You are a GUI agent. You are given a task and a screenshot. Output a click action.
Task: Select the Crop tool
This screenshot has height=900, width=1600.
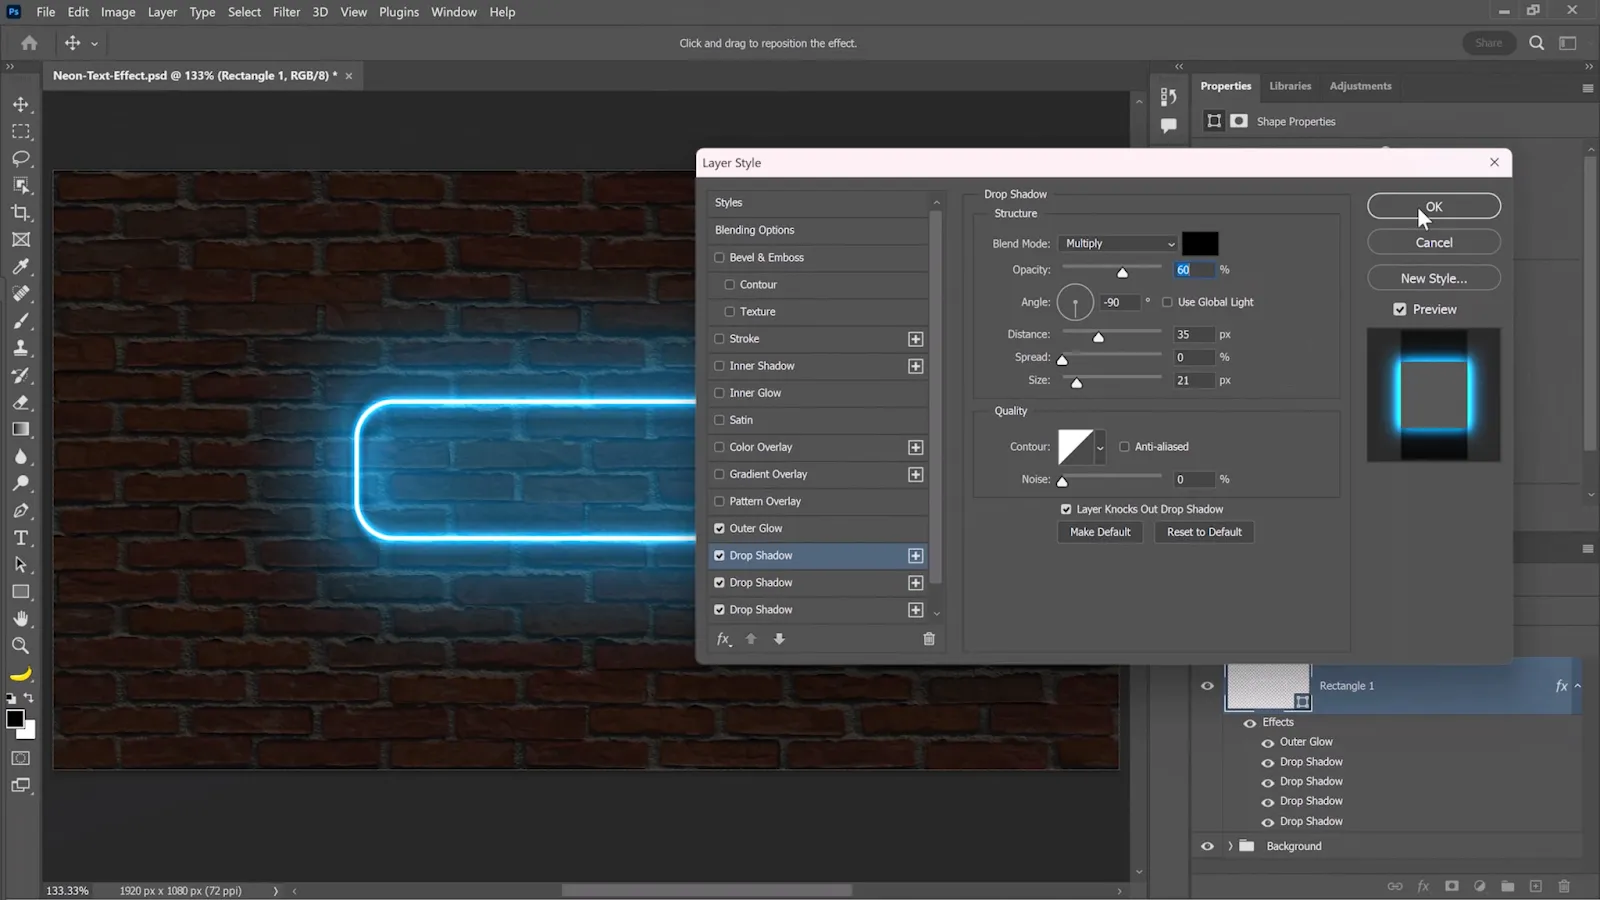pos(21,213)
